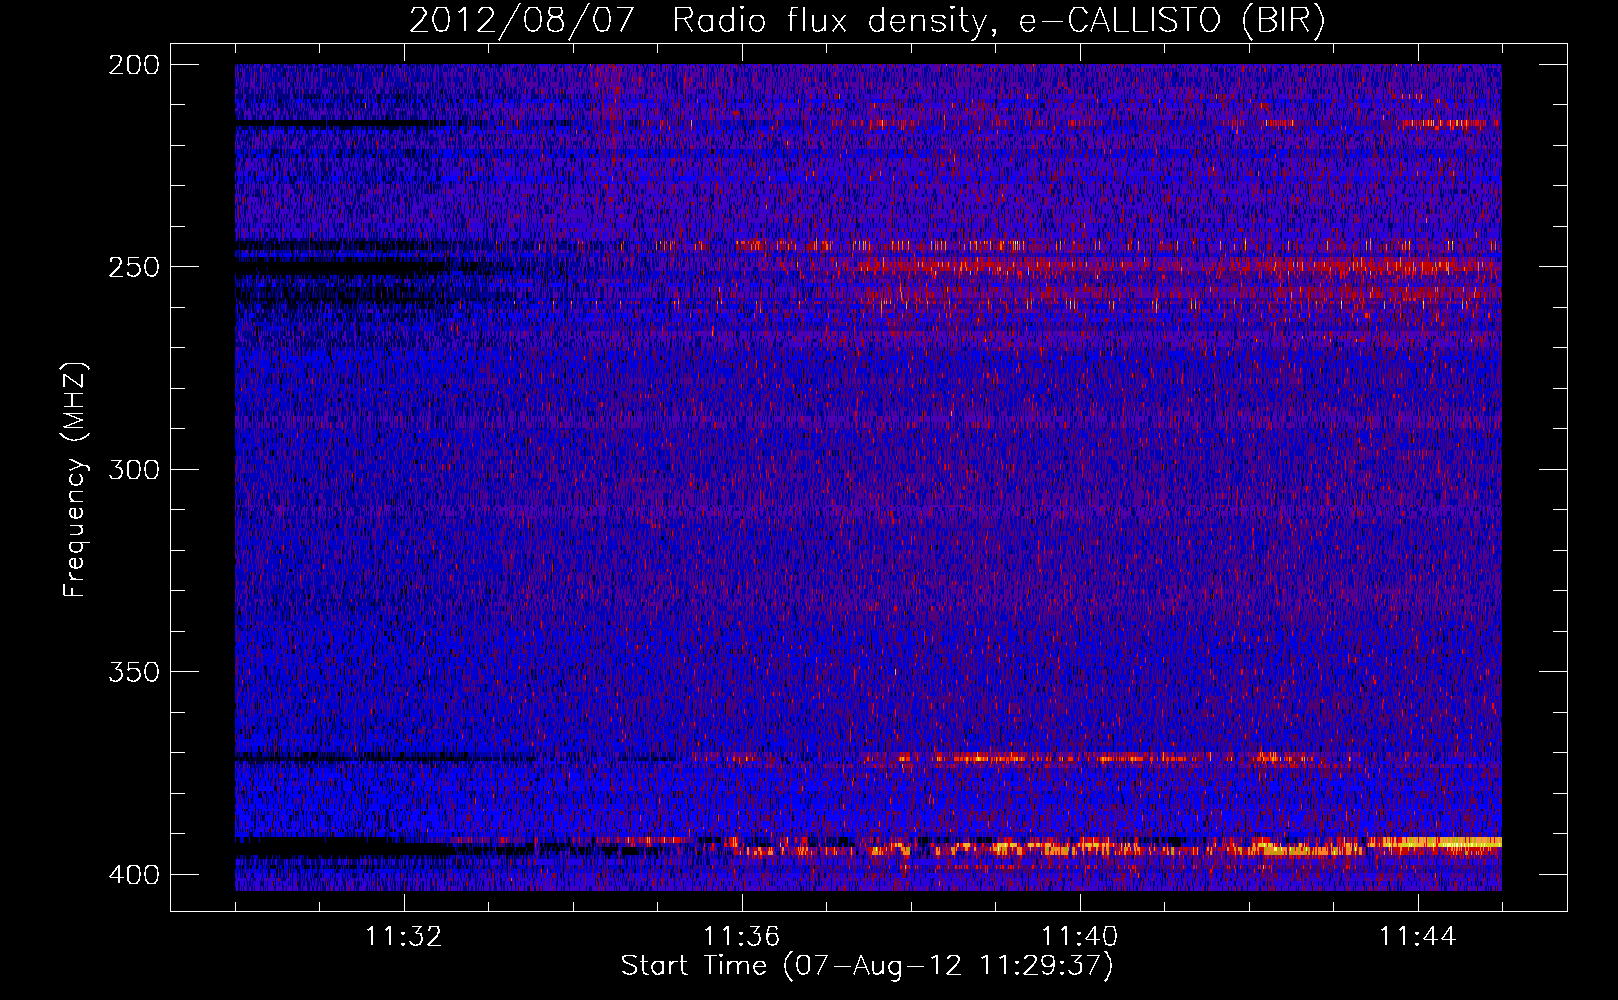Click the '300' frequency tick label
1618x1000 pixels.
[134, 469]
